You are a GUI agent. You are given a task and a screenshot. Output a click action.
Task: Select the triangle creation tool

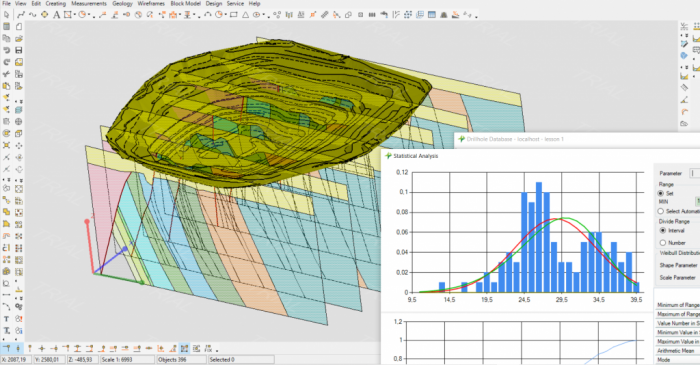click(x=246, y=15)
